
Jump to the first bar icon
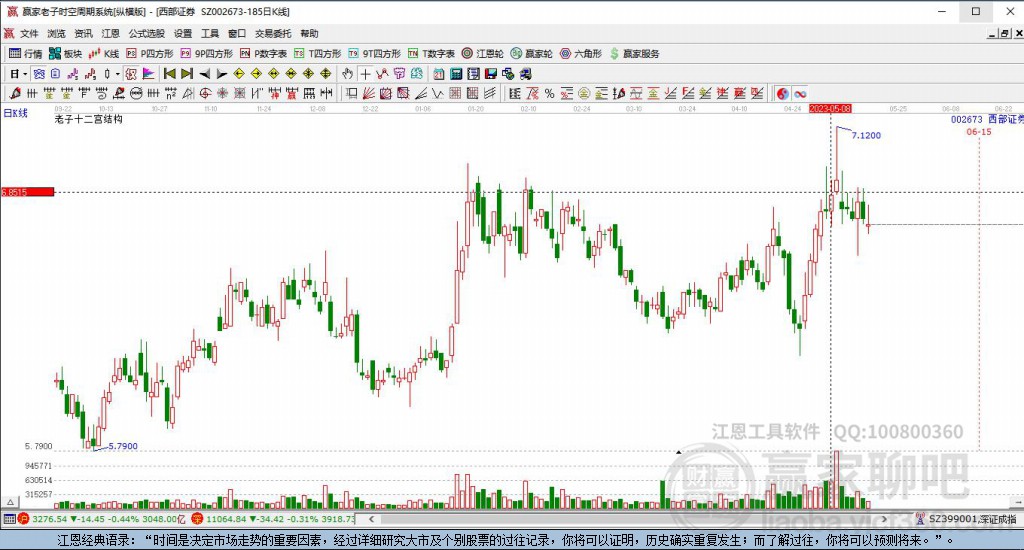coord(170,74)
